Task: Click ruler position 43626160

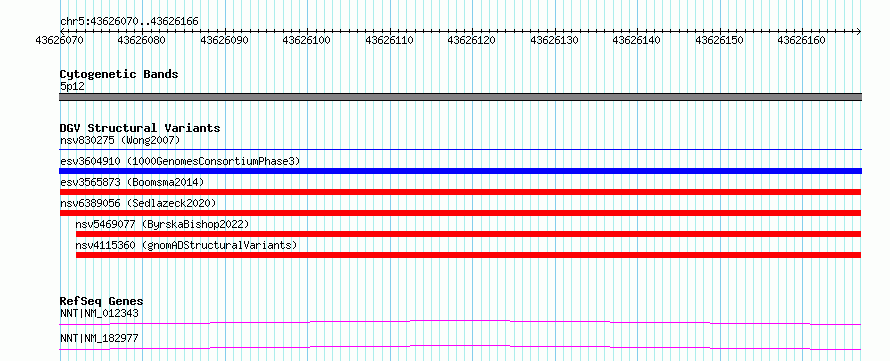Action: click(x=801, y=40)
